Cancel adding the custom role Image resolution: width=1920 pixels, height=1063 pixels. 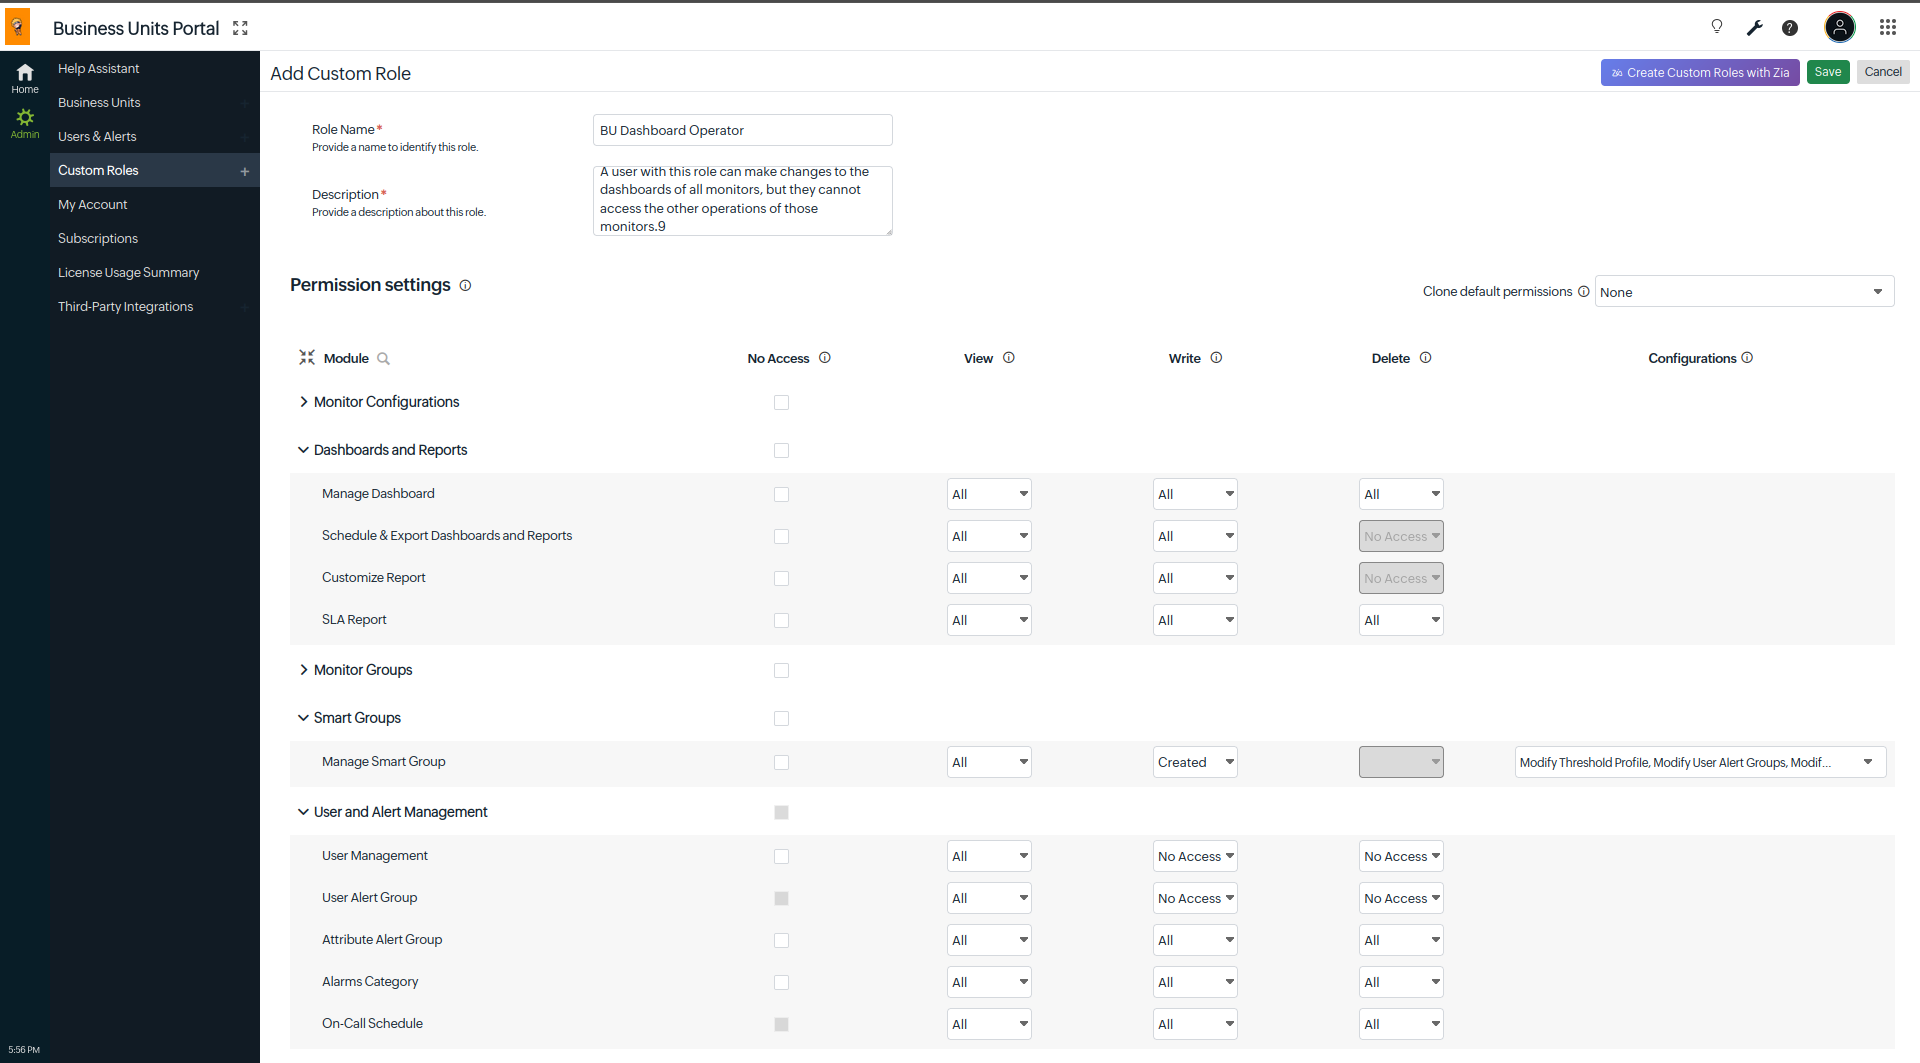point(1883,72)
